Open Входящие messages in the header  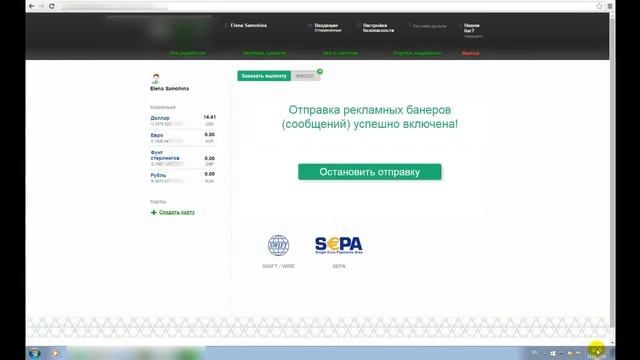pos(326,25)
